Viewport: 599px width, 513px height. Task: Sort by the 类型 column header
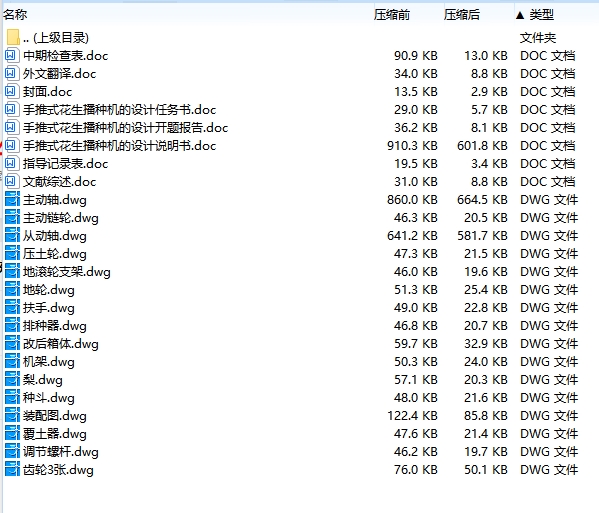pos(541,15)
